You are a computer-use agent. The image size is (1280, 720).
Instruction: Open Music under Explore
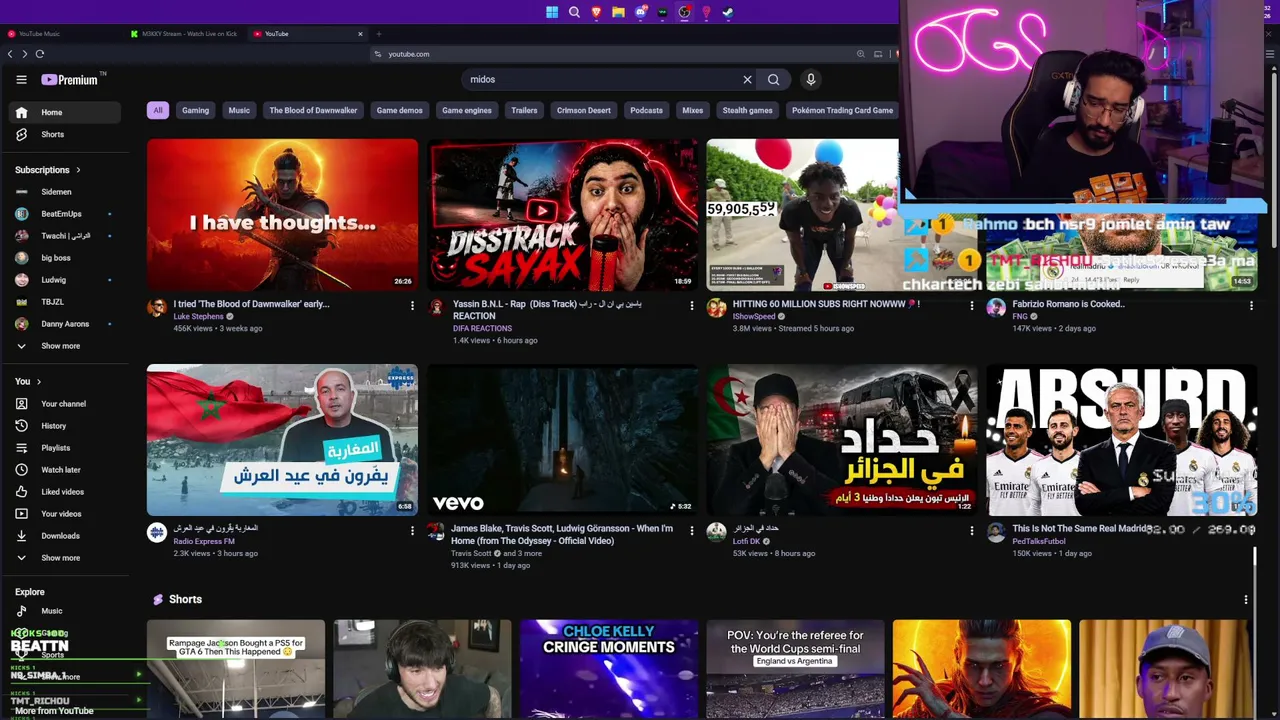64,611
